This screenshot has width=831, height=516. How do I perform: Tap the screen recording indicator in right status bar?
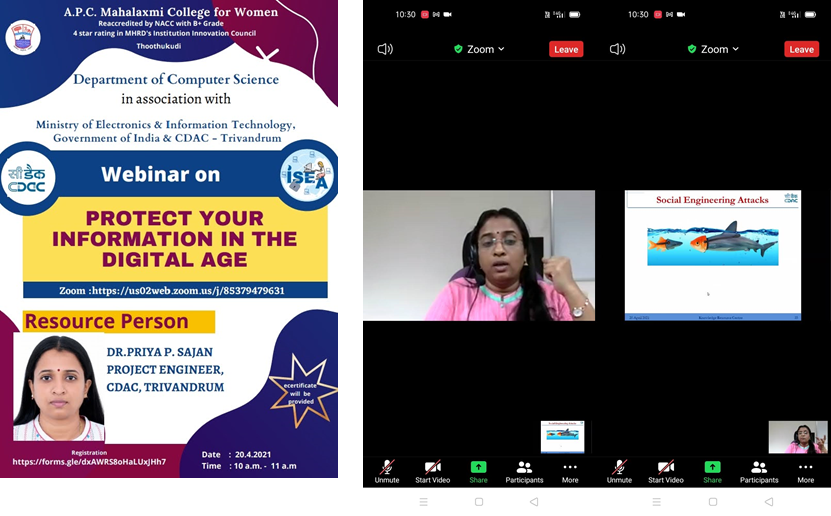pos(658,14)
